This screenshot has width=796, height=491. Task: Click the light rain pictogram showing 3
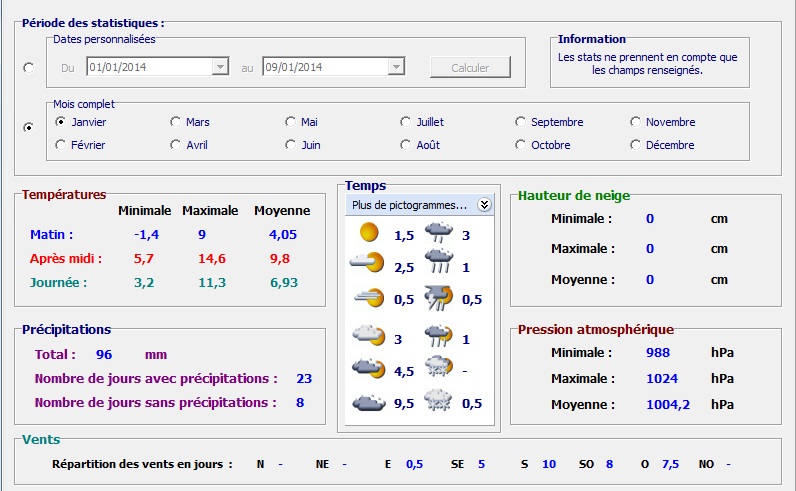click(x=439, y=232)
